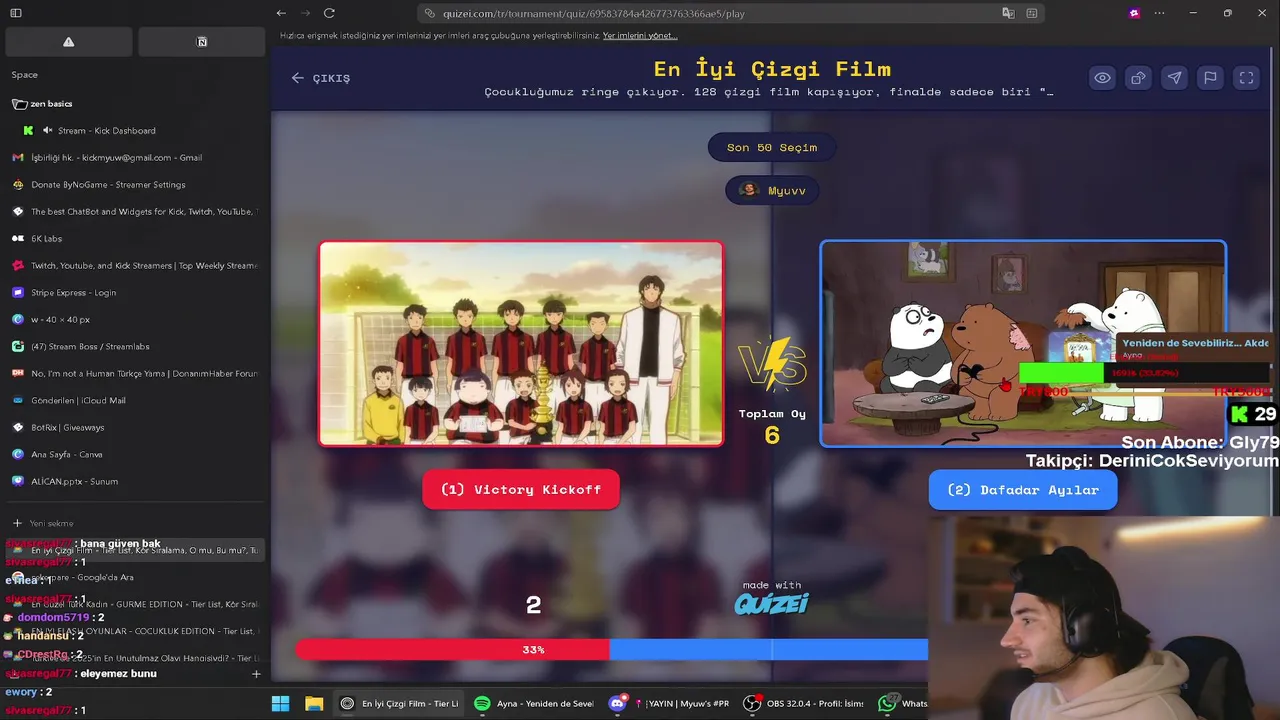Click the paper plane send icon

(x=1174, y=78)
